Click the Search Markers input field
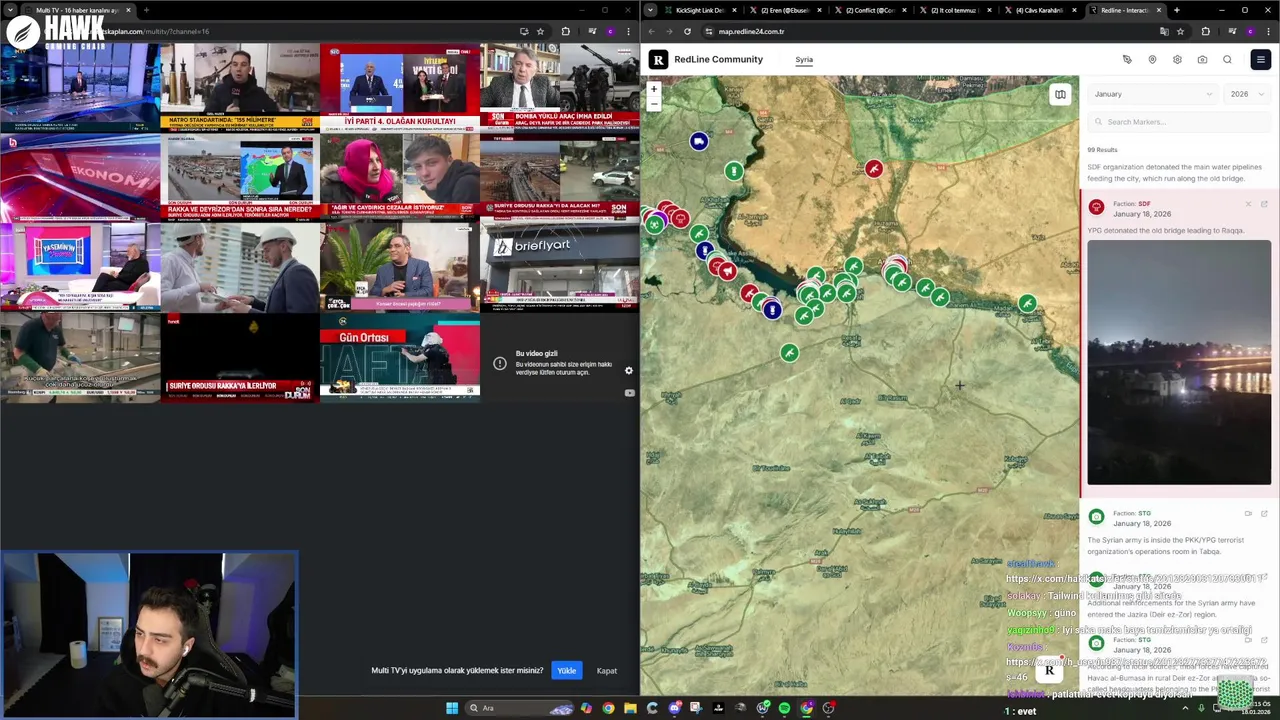Screen dimensions: 1280x720 point(1179,122)
